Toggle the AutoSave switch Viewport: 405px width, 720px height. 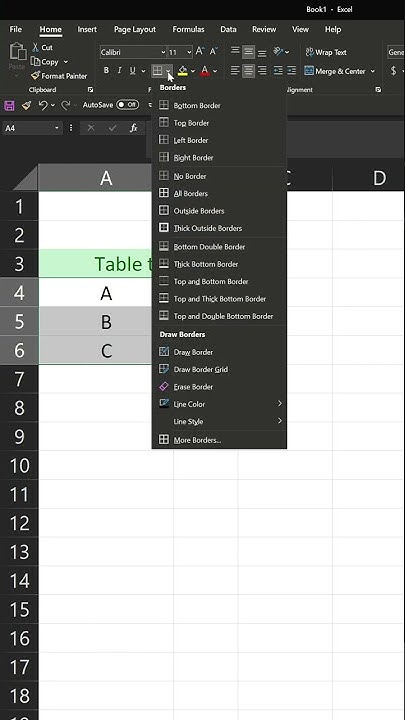tap(127, 105)
